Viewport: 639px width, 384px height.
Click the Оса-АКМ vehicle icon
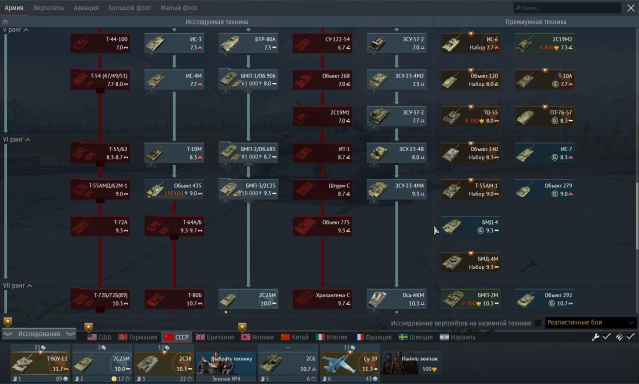click(x=397, y=299)
